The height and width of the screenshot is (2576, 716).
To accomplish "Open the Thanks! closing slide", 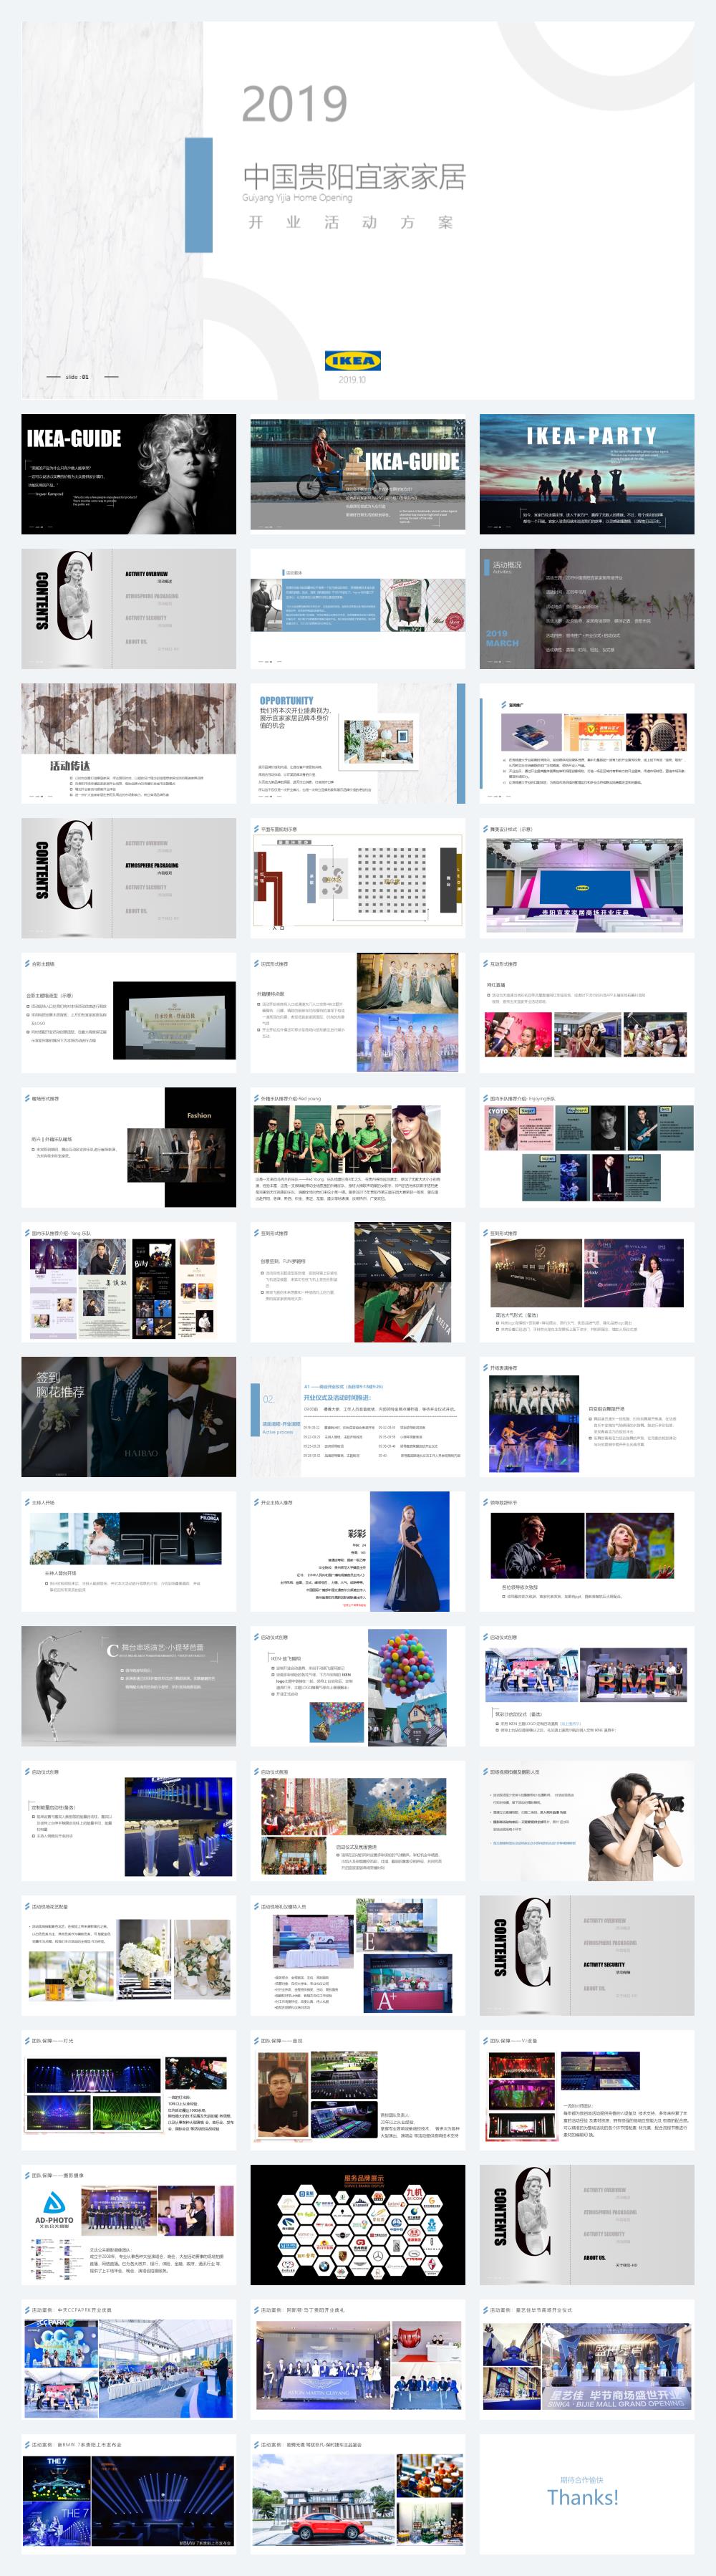I will pos(586,2494).
